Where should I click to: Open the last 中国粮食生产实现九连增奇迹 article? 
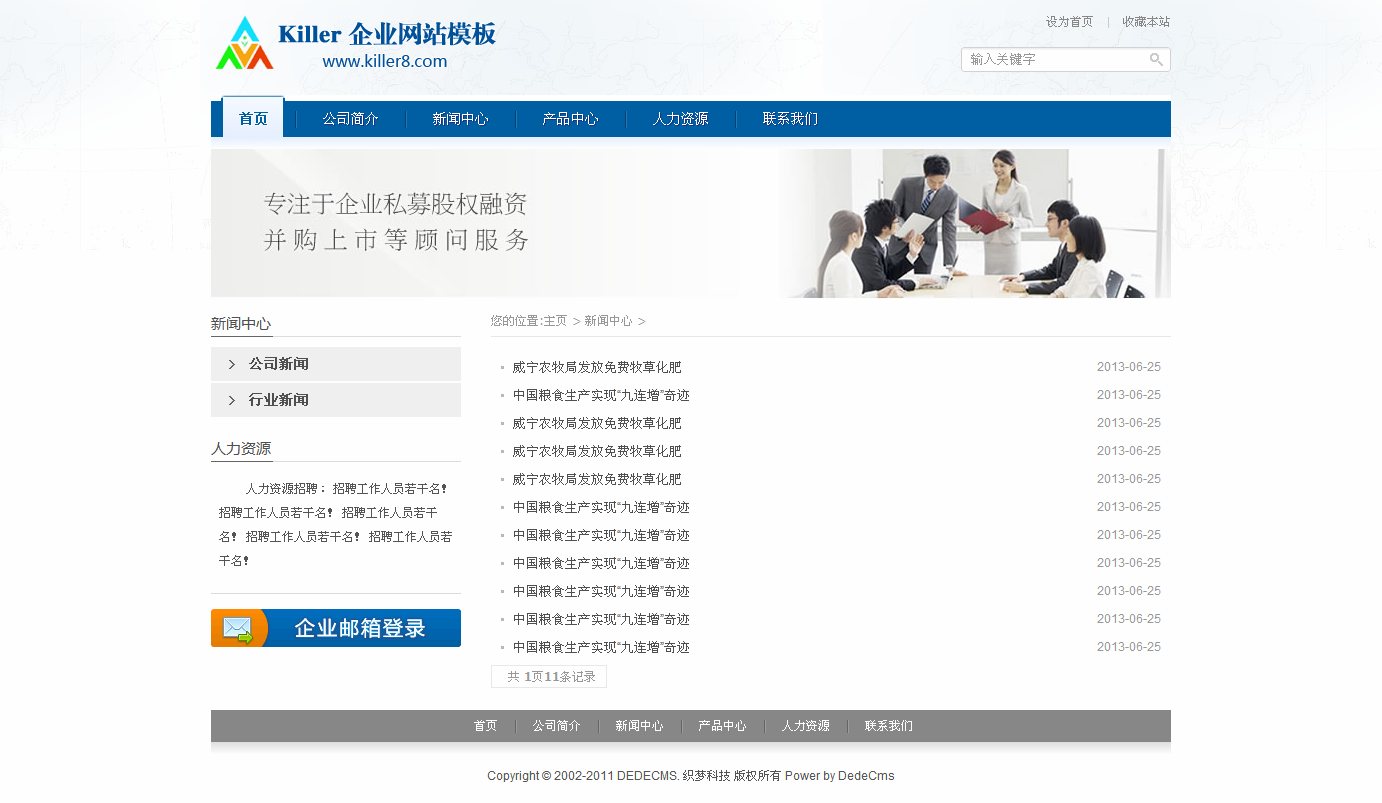click(601, 648)
